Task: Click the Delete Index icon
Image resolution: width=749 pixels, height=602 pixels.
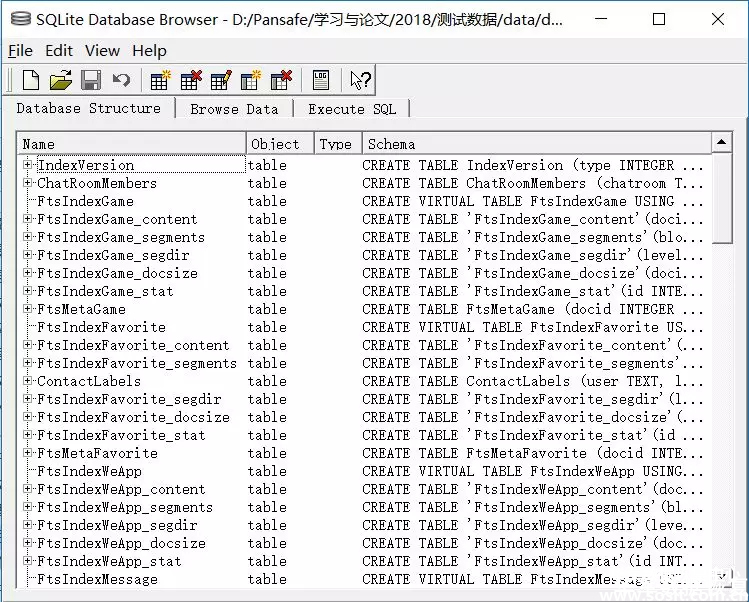Action: point(281,80)
